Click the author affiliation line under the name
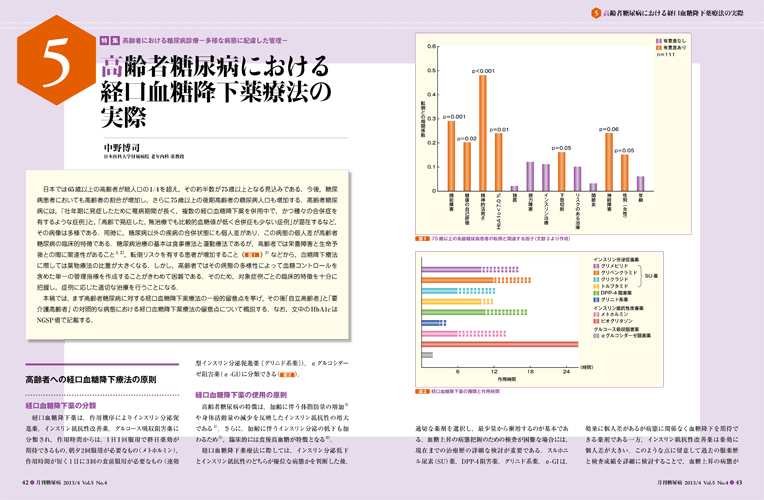 143,157
